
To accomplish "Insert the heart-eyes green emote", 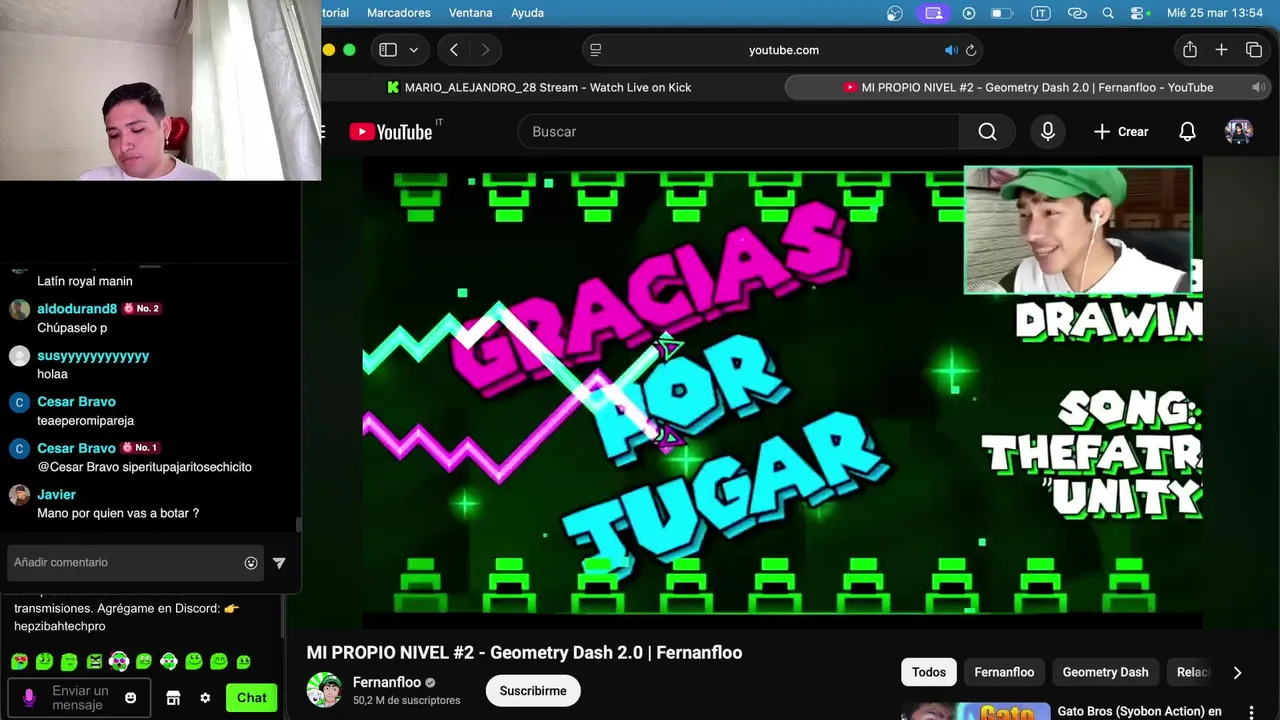I will pyautogui.click(x=20, y=661).
